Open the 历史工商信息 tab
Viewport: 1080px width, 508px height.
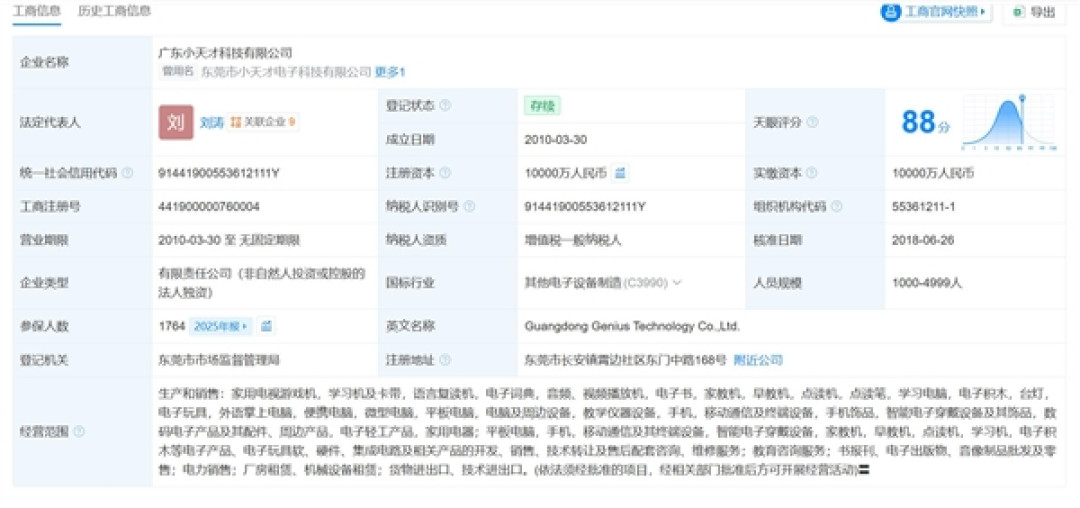pos(114,12)
